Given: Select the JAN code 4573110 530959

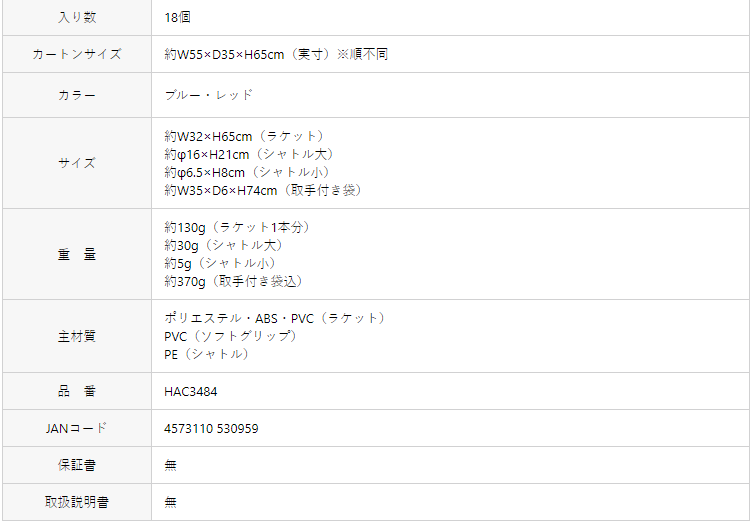Looking at the screenshot, I should pos(211,428).
